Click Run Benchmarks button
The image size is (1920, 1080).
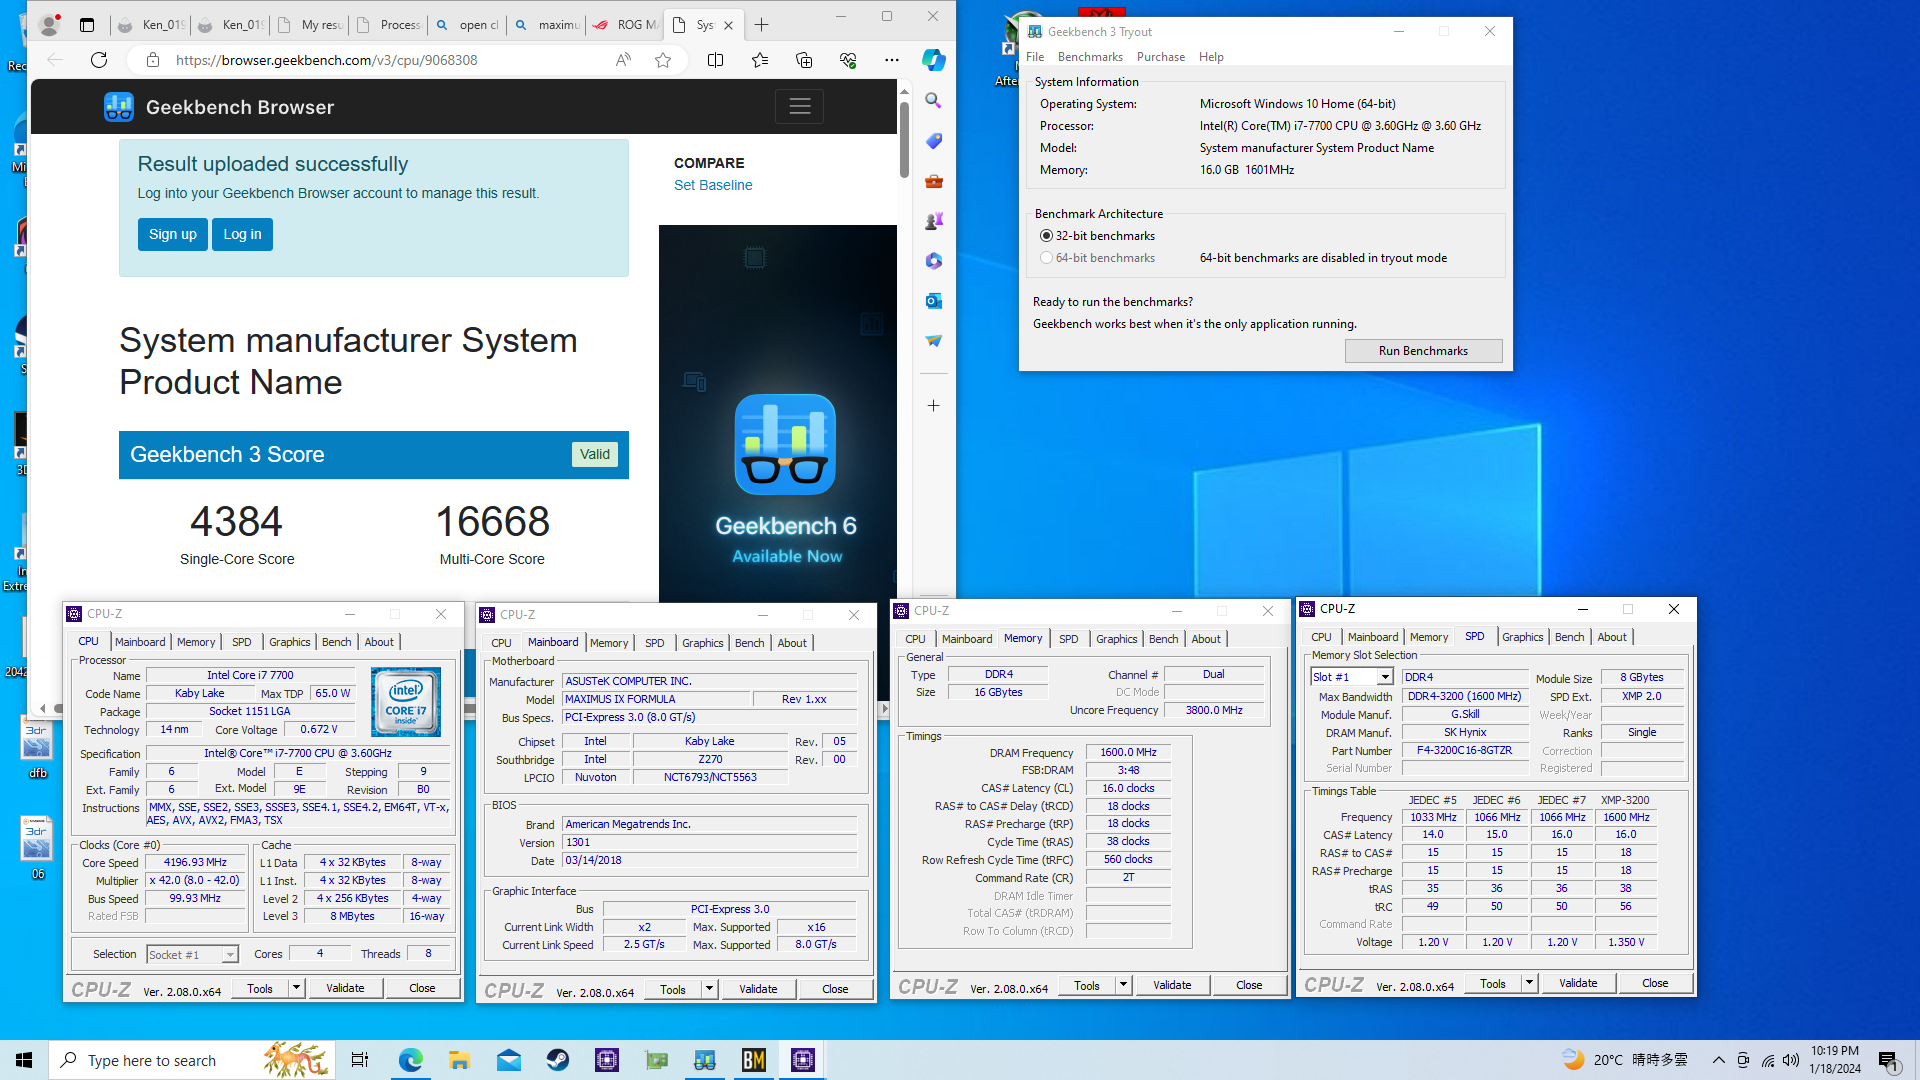tap(1423, 351)
